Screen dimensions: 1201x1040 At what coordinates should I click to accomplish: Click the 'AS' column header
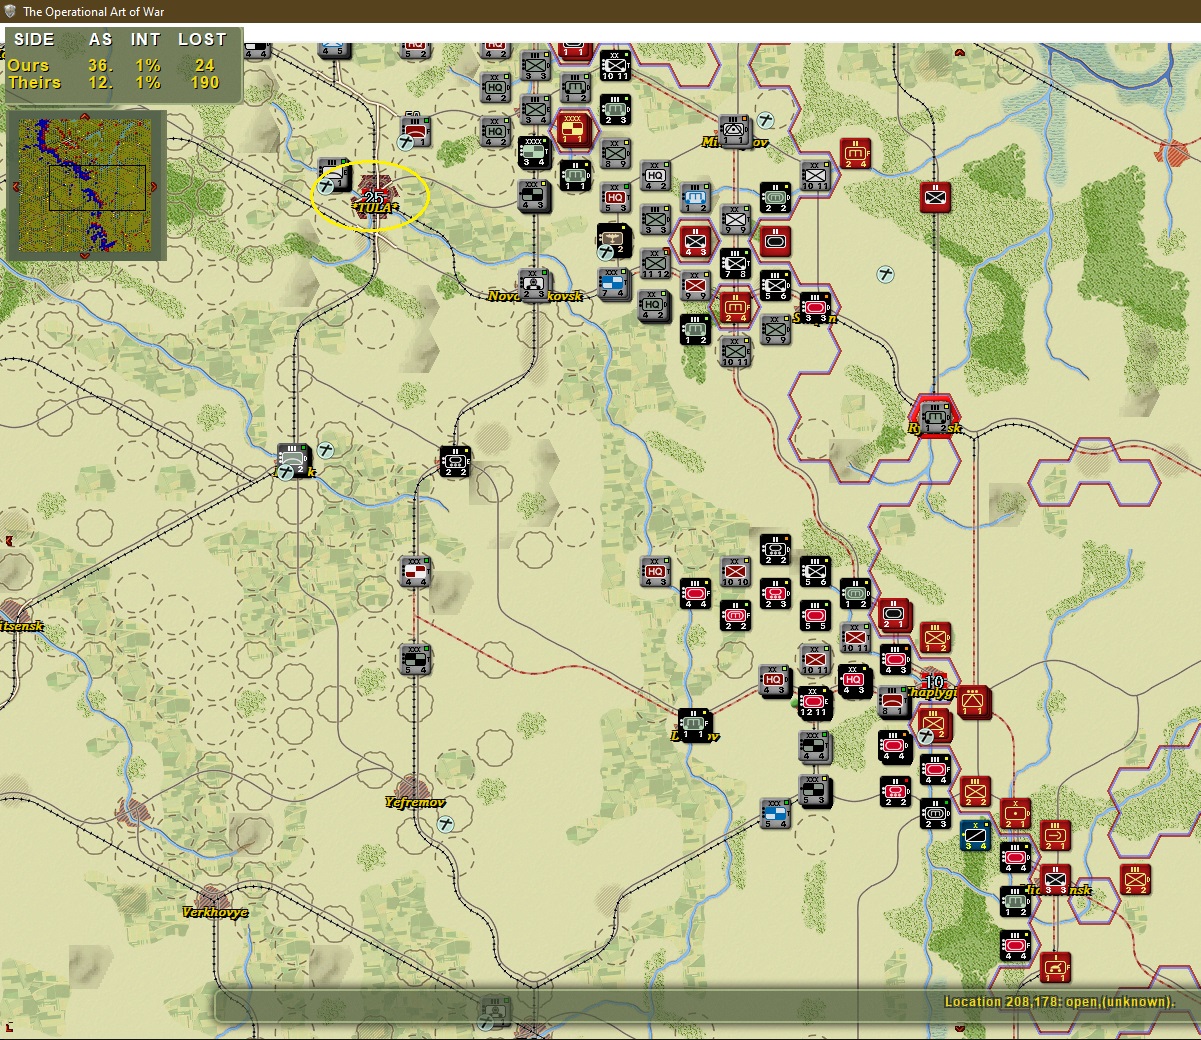(100, 39)
